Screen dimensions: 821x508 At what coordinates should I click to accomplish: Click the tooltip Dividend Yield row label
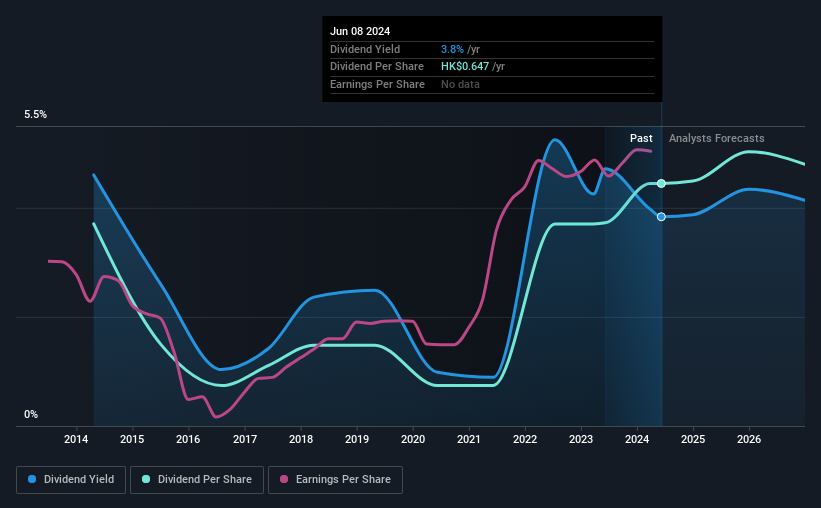pyautogui.click(x=365, y=49)
